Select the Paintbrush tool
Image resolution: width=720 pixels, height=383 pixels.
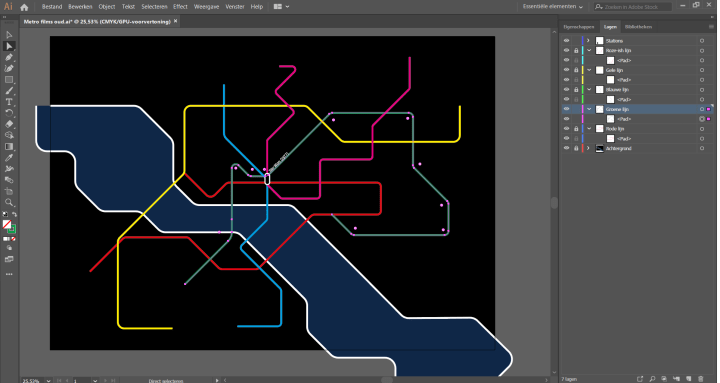(9, 91)
